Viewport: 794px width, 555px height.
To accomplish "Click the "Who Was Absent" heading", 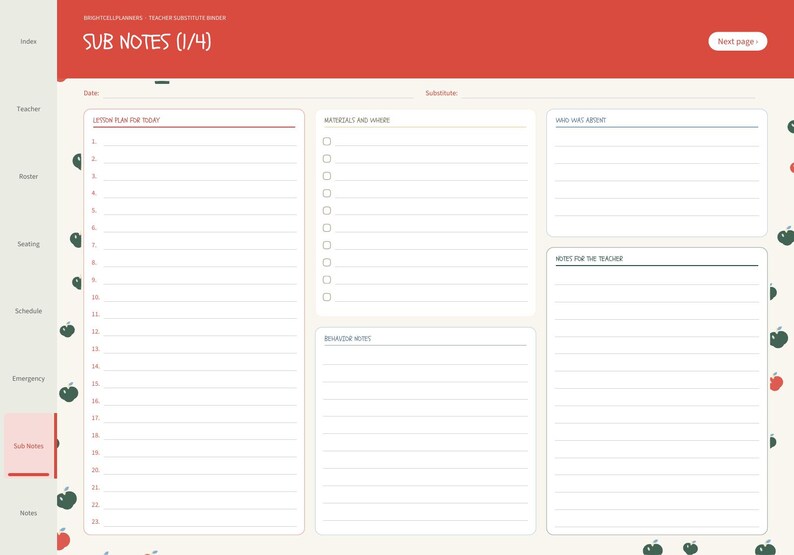I will (581, 120).
